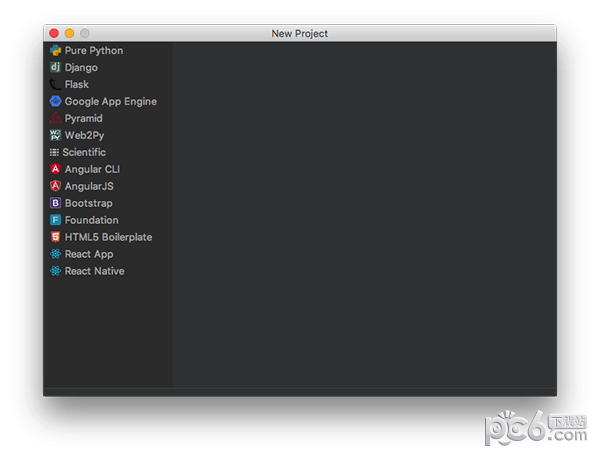Click the Pure Python logo icon
The image size is (600, 458).
click(55, 51)
